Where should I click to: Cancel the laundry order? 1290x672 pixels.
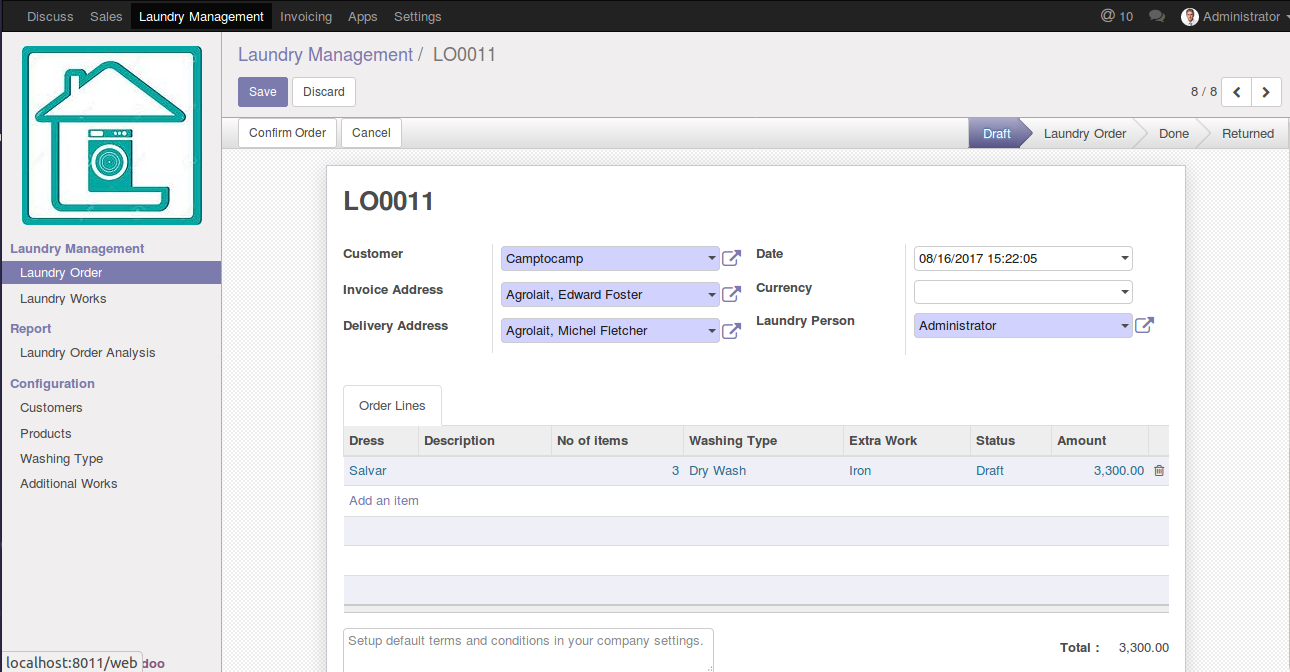(x=371, y=133)
